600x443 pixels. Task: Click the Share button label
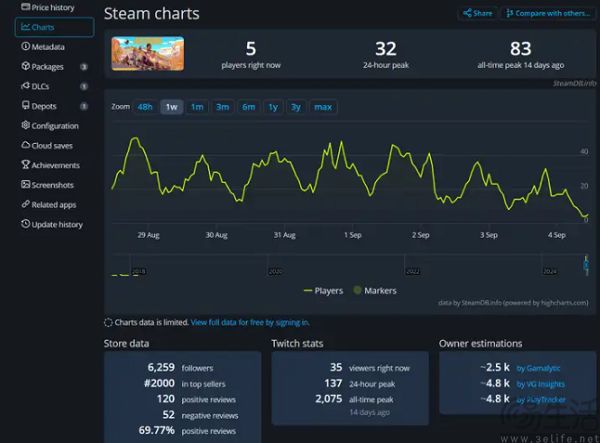[483, 13]
